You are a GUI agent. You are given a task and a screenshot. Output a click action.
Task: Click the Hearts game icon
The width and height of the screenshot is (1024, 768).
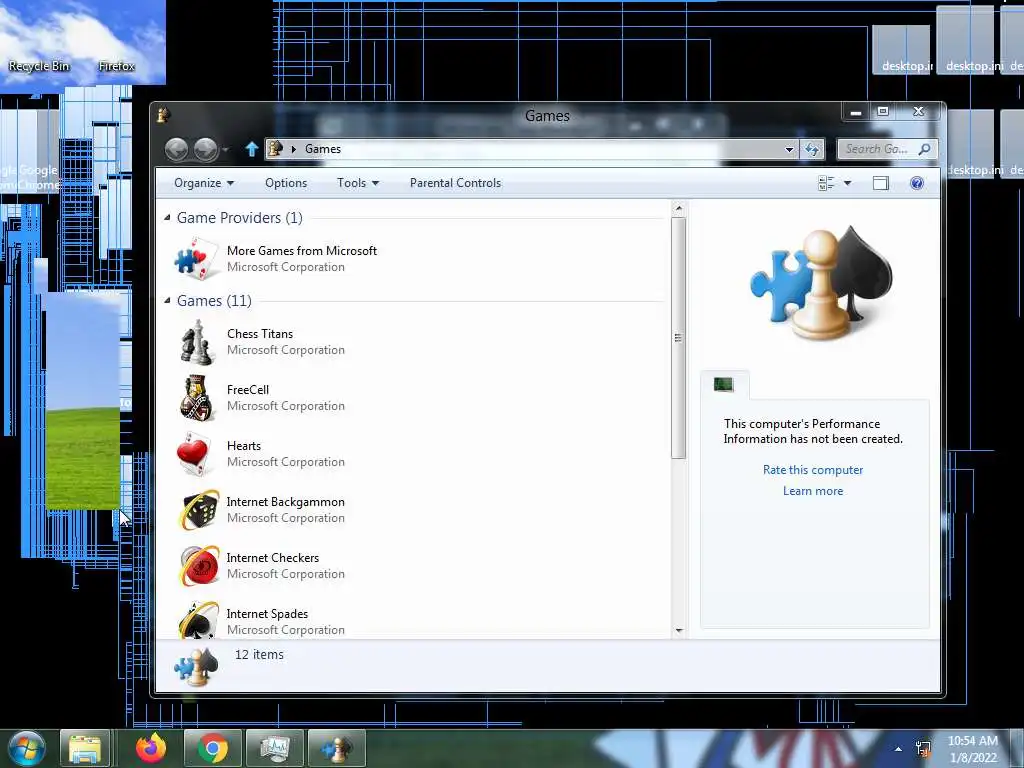tap(194, 454)
